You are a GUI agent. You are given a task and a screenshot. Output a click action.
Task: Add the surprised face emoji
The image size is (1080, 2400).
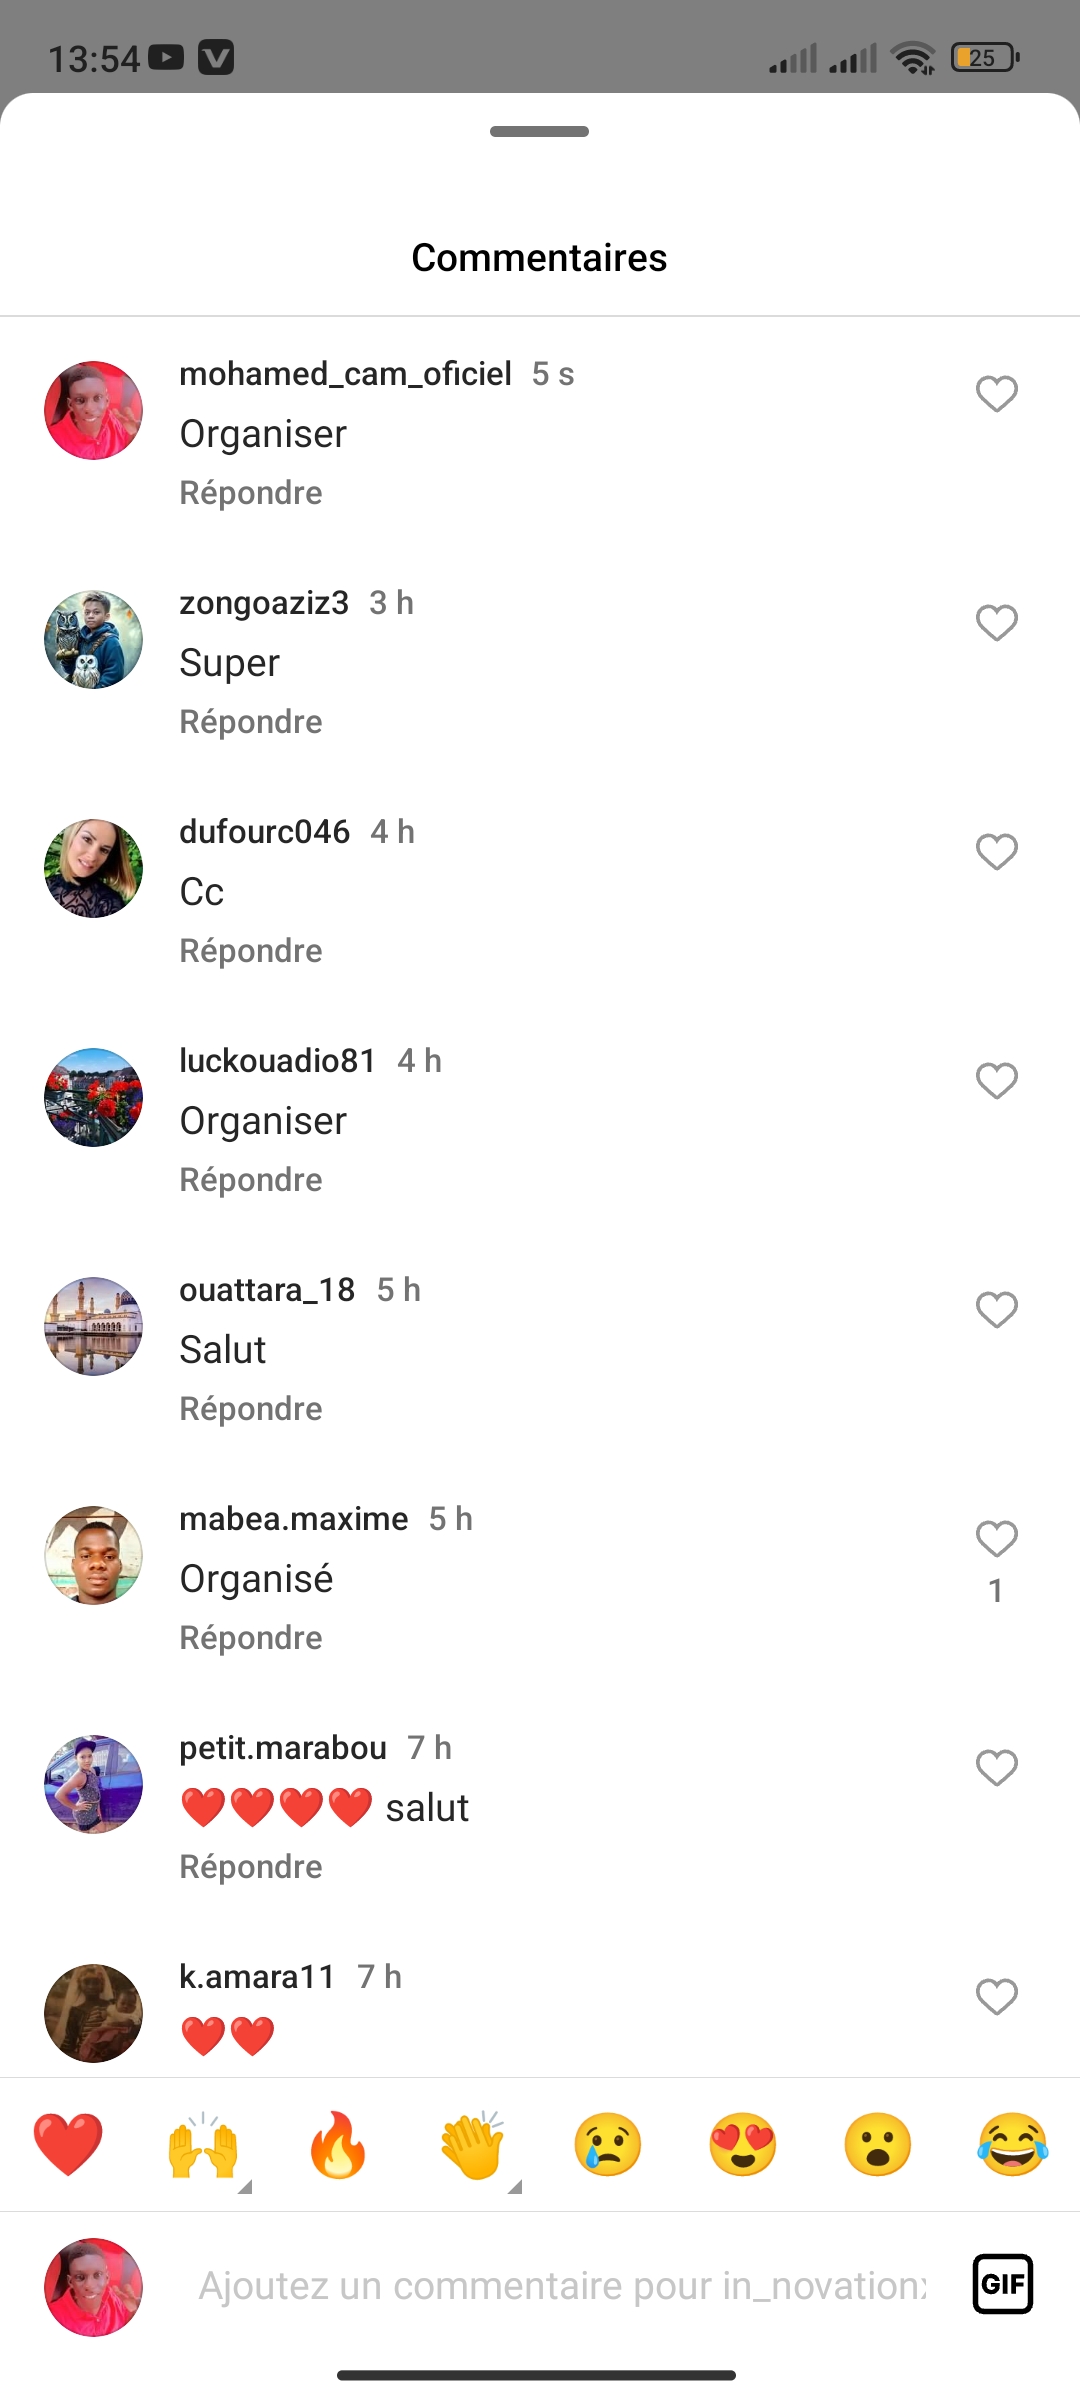point(878,2144)
